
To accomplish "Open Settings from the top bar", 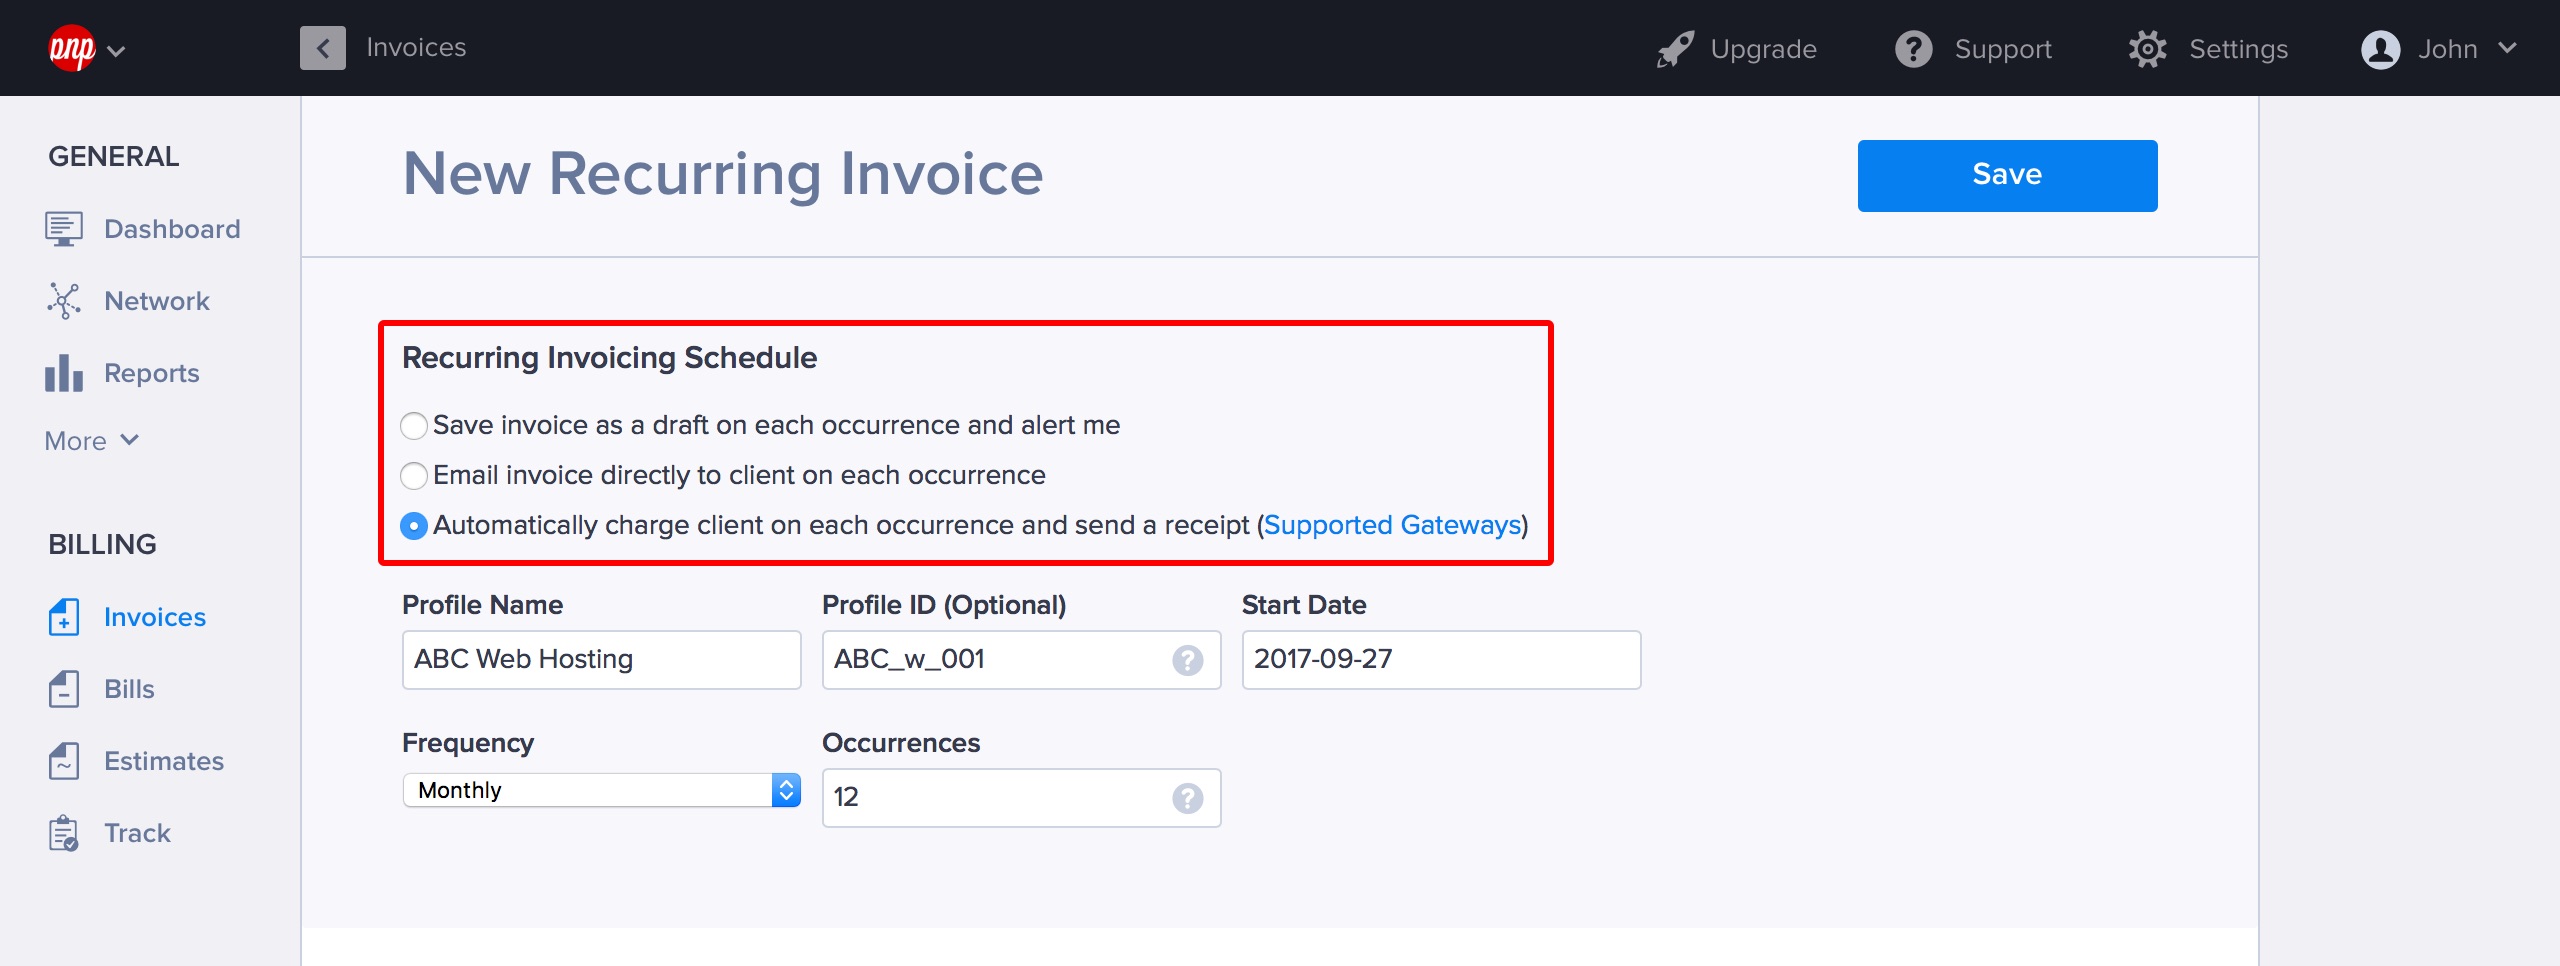I will click(x=2208, y=49).
